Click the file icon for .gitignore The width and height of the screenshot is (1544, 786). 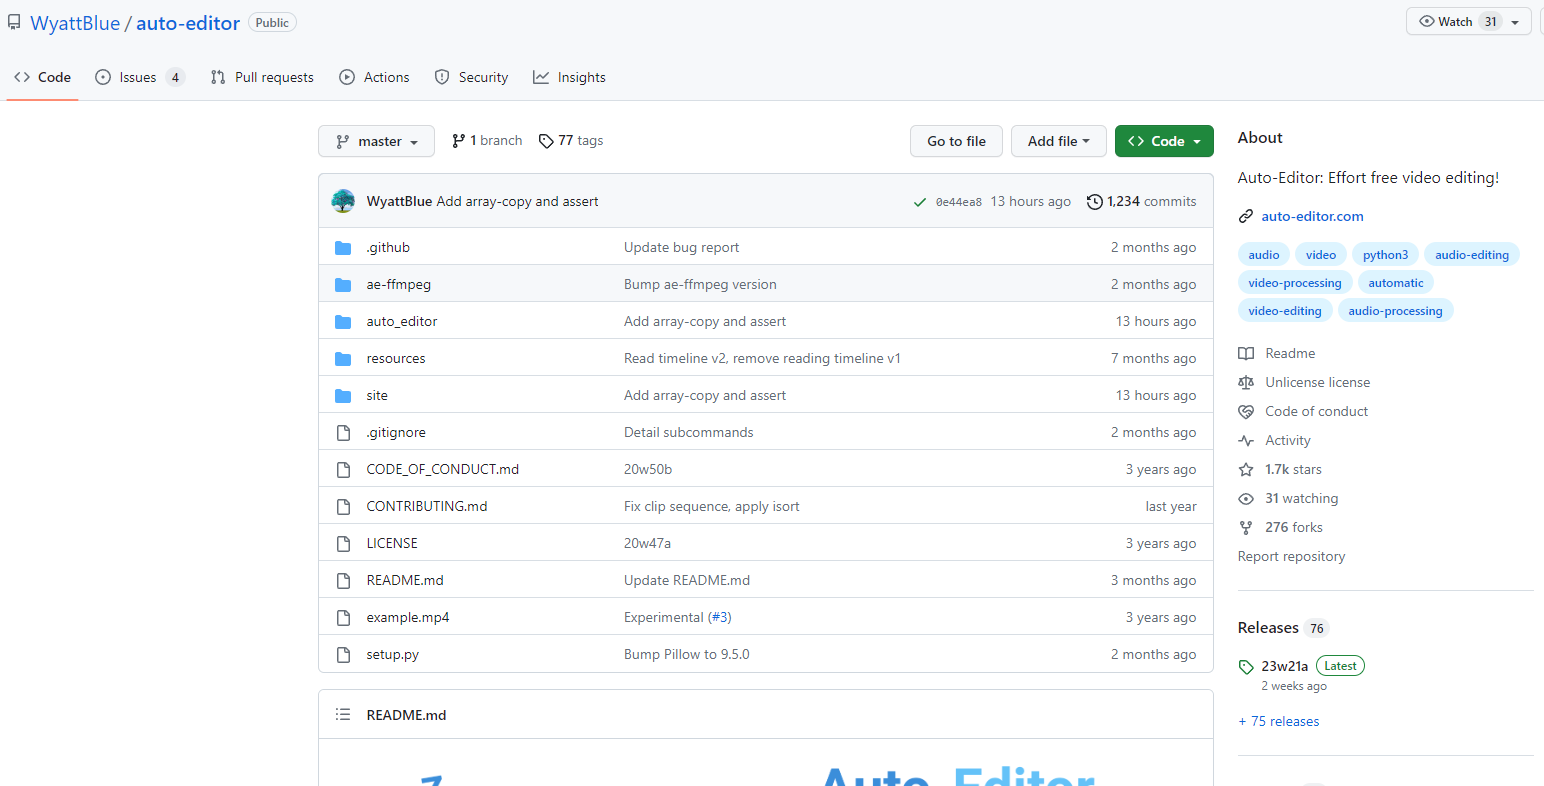[x=343, y=432]
